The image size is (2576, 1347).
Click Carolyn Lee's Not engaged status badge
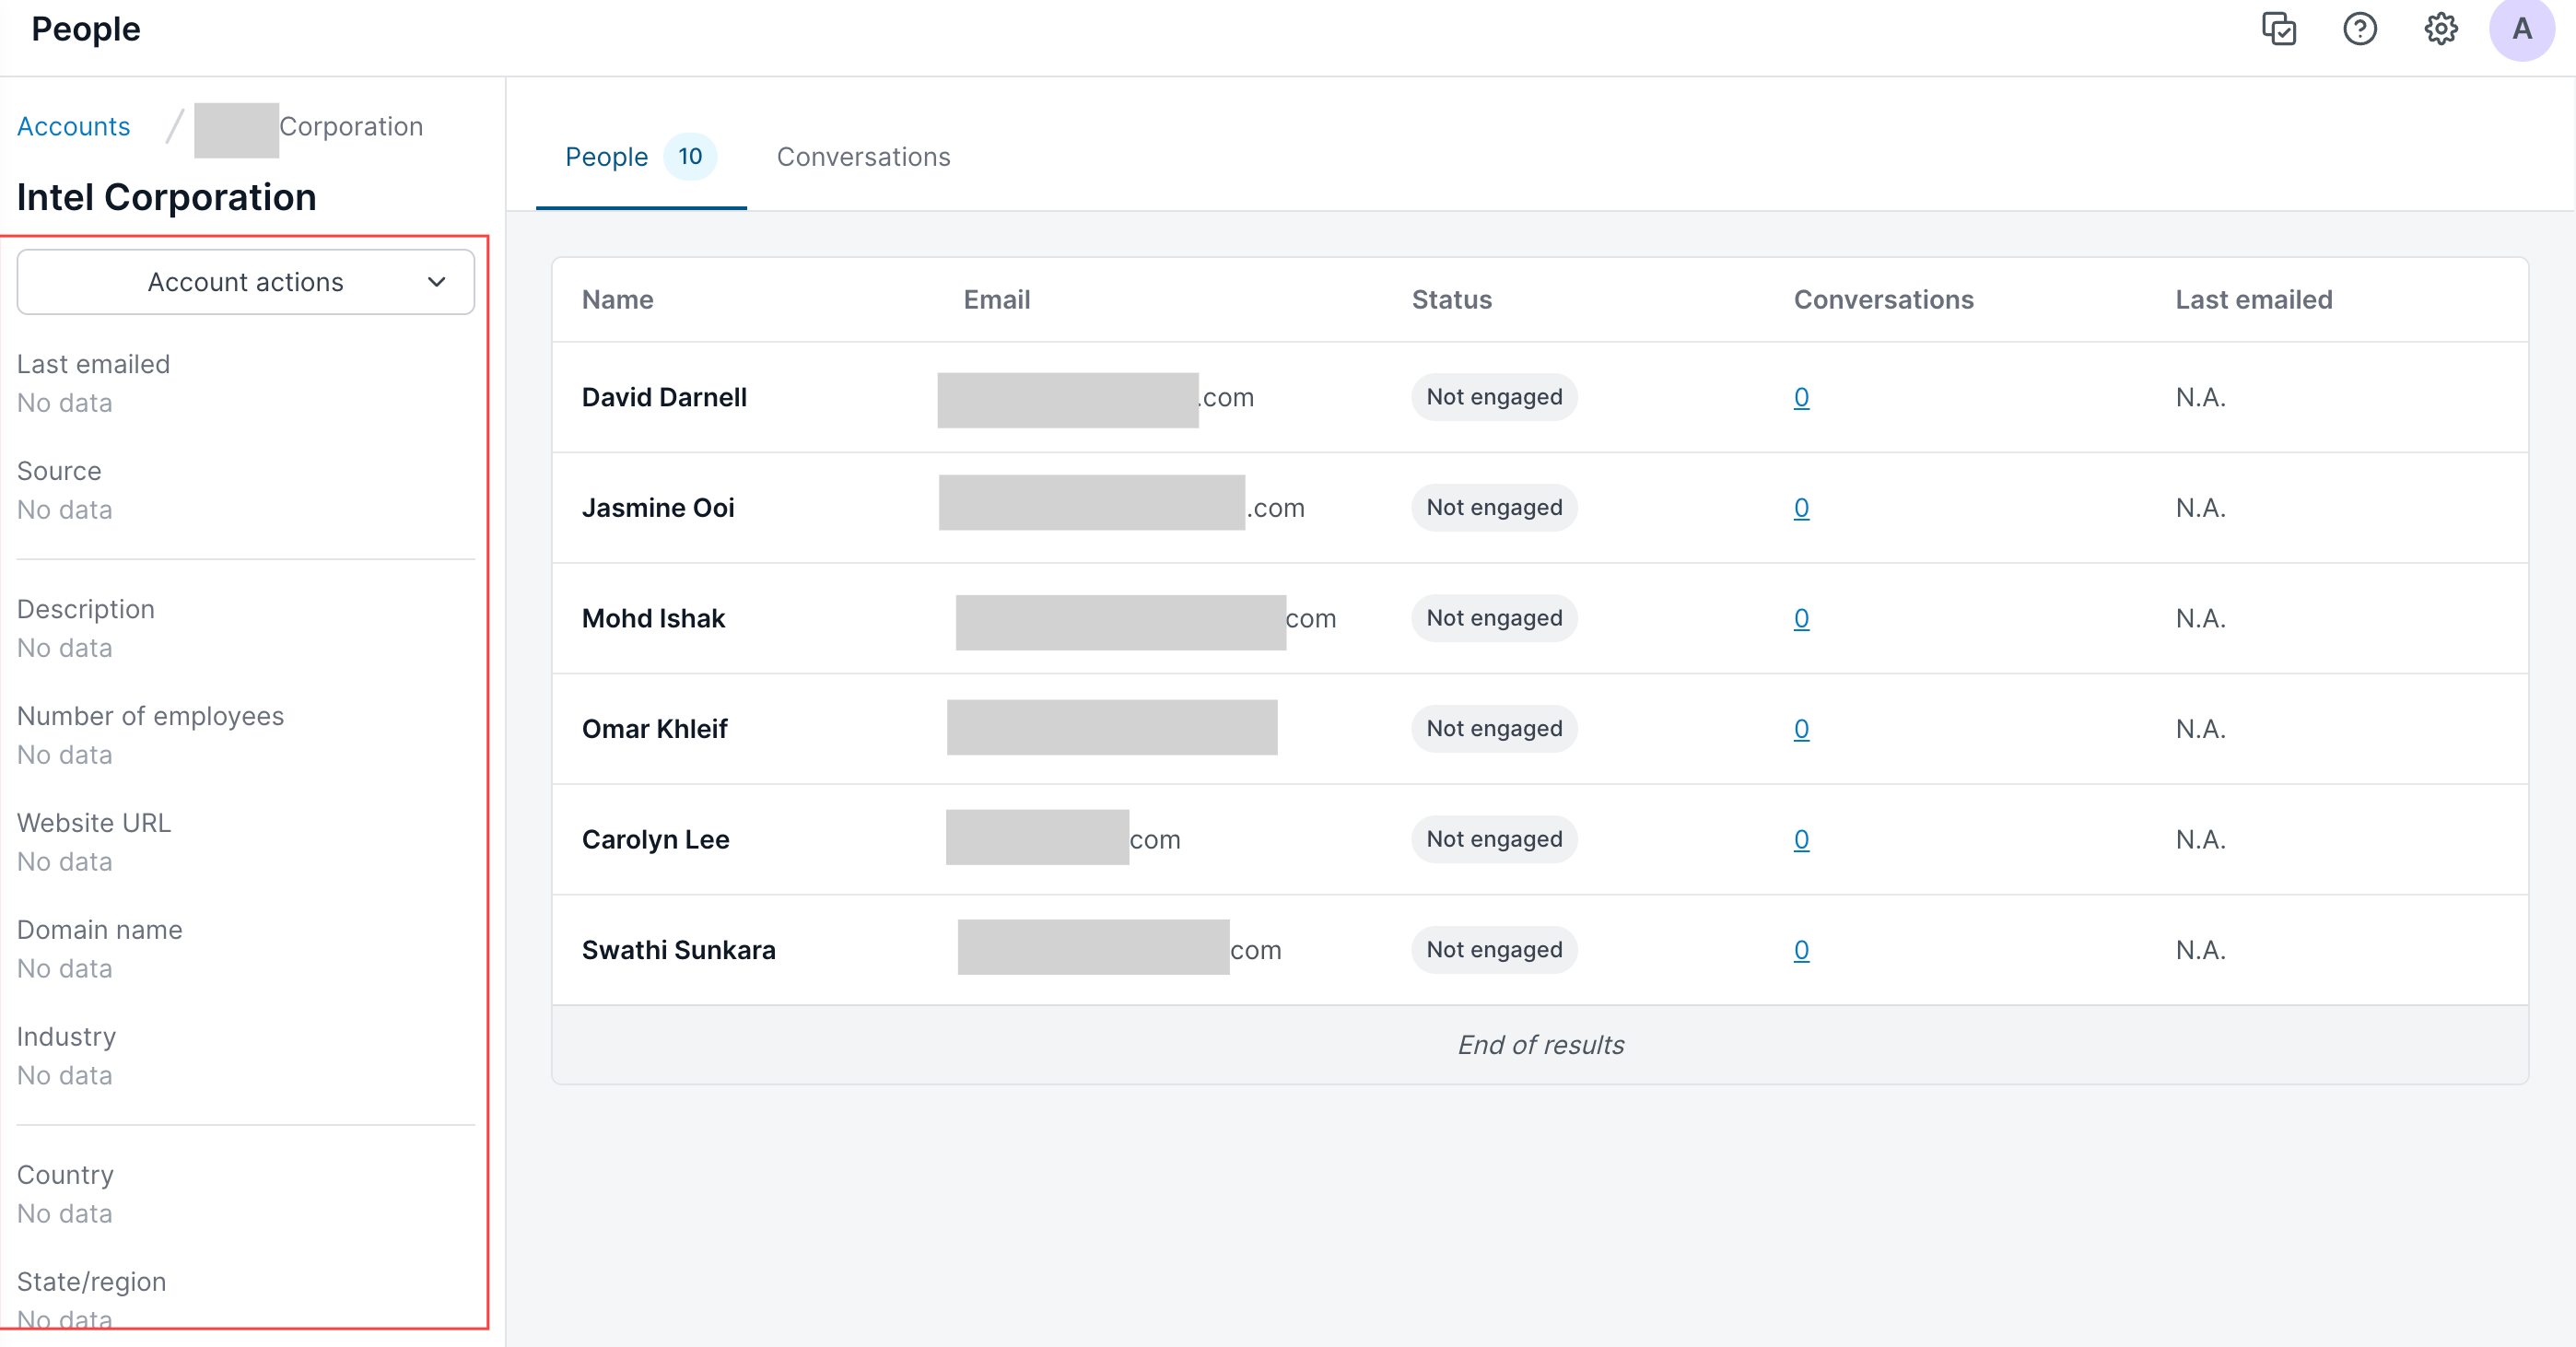pyautogui.click(x=1494, y=840)
